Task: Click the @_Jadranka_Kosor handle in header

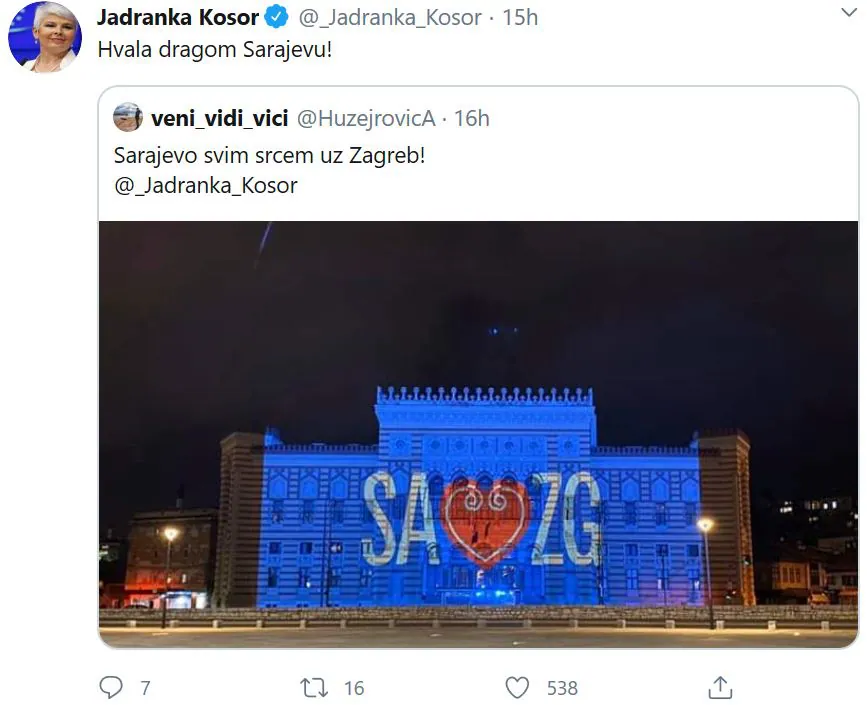Action: point(390,18)
